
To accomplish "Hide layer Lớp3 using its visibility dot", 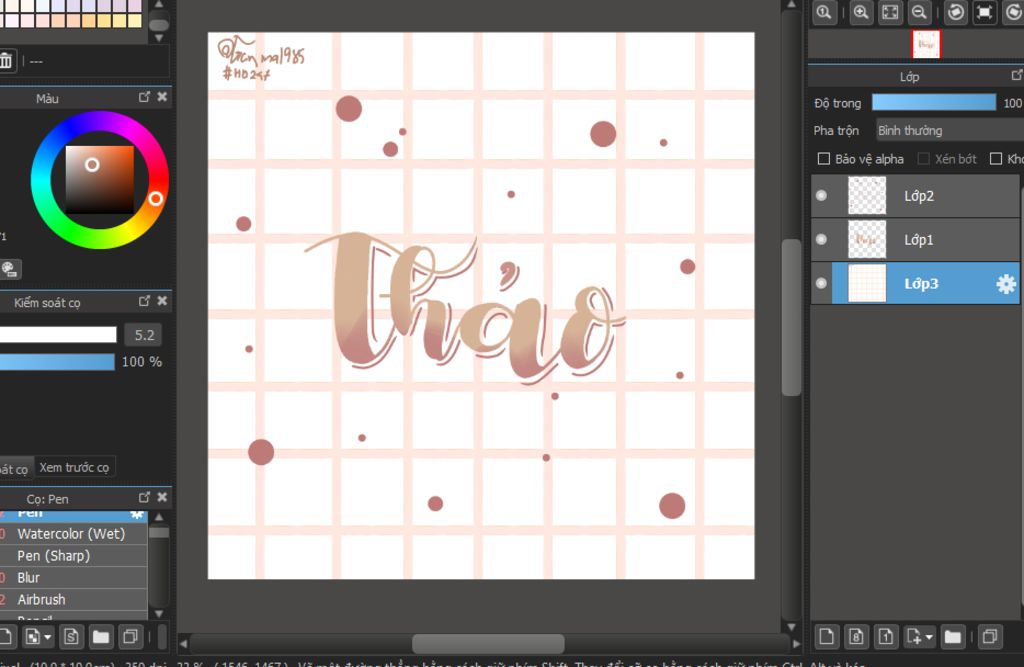I will click(822, 283).
